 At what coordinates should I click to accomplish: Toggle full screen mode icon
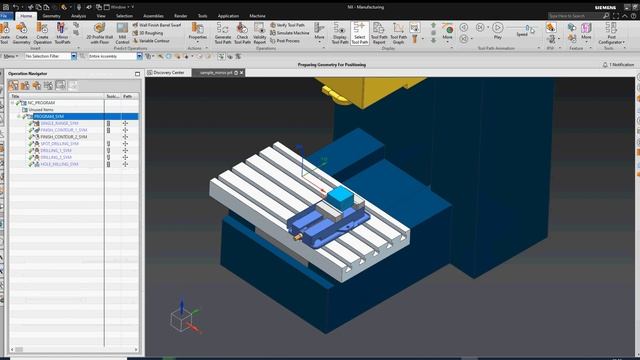616,16
